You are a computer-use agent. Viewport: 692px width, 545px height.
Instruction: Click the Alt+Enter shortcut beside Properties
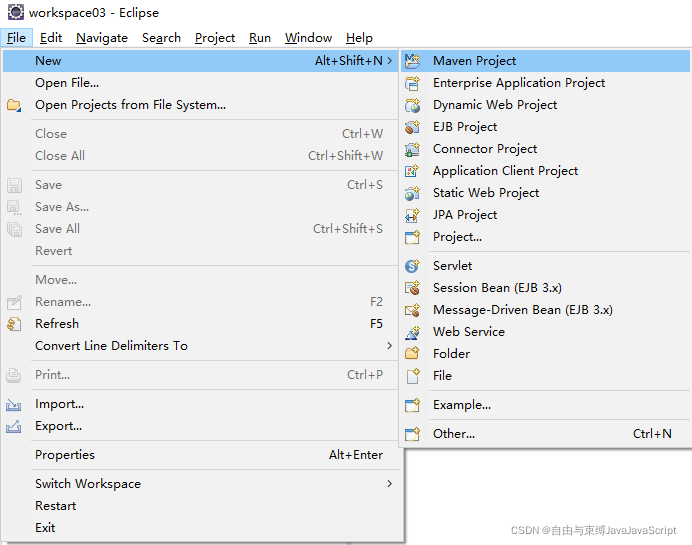coord(356,455)
